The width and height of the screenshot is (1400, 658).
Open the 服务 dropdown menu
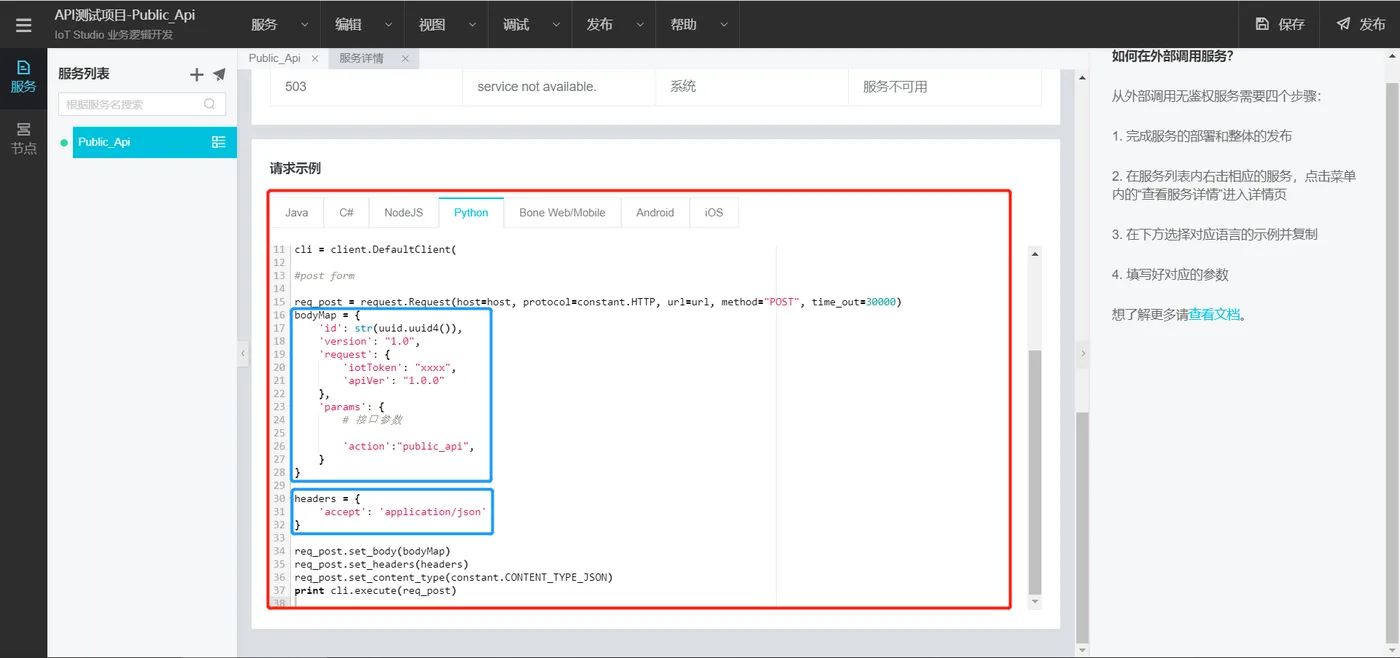(278, 24)
